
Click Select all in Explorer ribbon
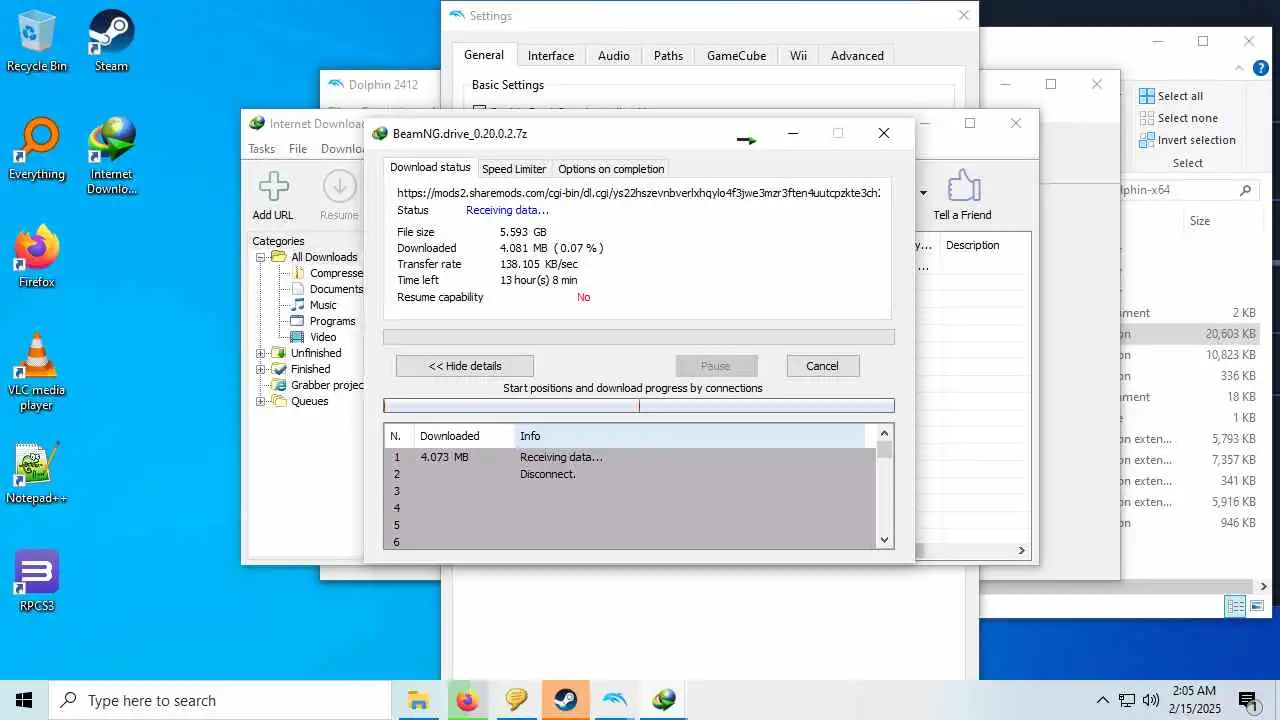(x=1171, y=96)
